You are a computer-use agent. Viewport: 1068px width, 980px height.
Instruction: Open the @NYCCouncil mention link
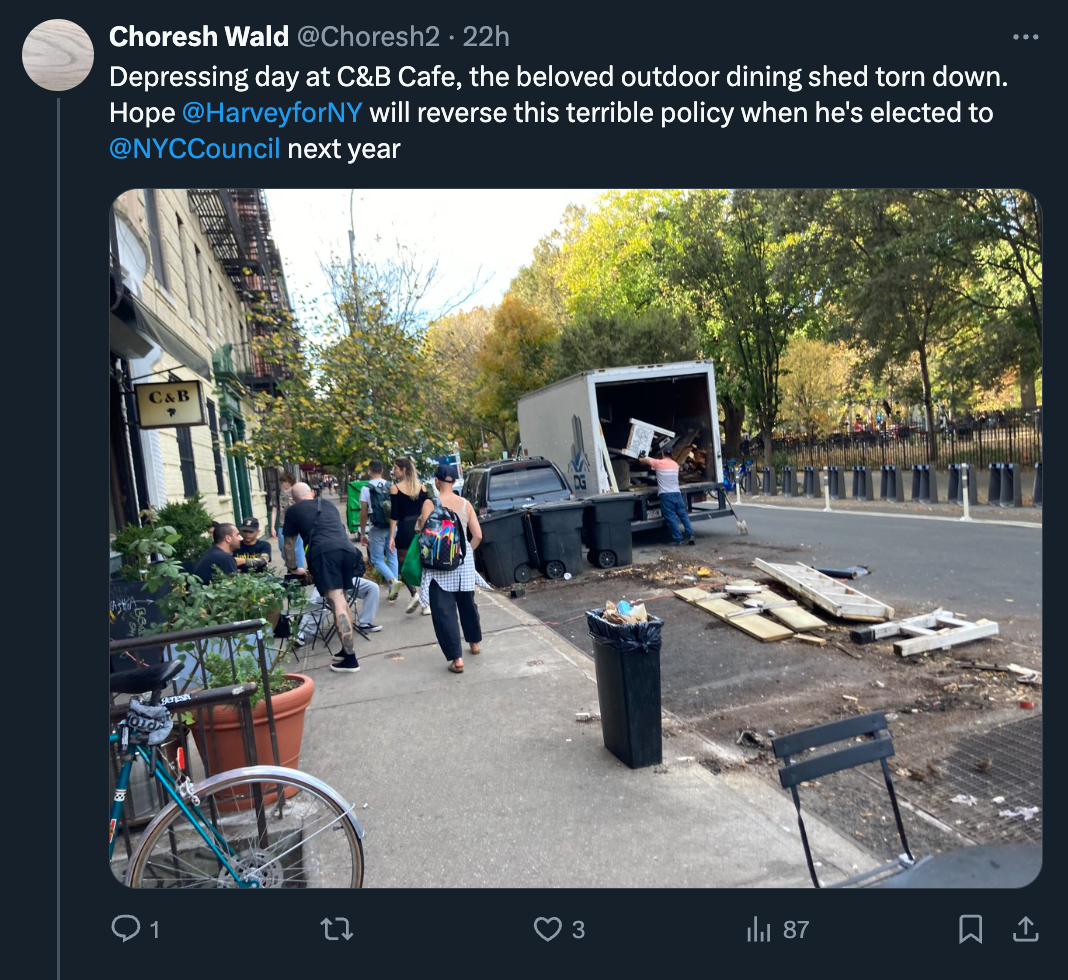click(x=194, y=149)
